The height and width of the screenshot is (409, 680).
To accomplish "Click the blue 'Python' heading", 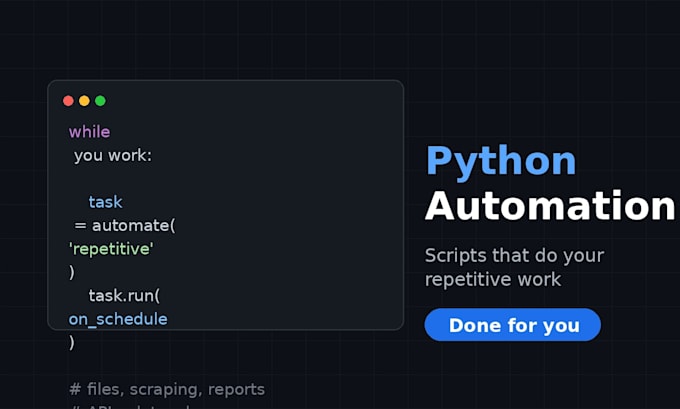I will pos(501,161).
